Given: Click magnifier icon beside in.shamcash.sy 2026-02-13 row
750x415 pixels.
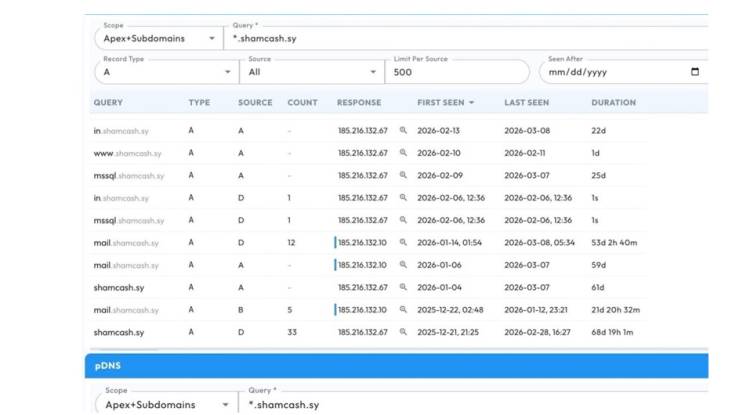Looking at the screenshot, I should pyautogui.click(x=404, y=131).
